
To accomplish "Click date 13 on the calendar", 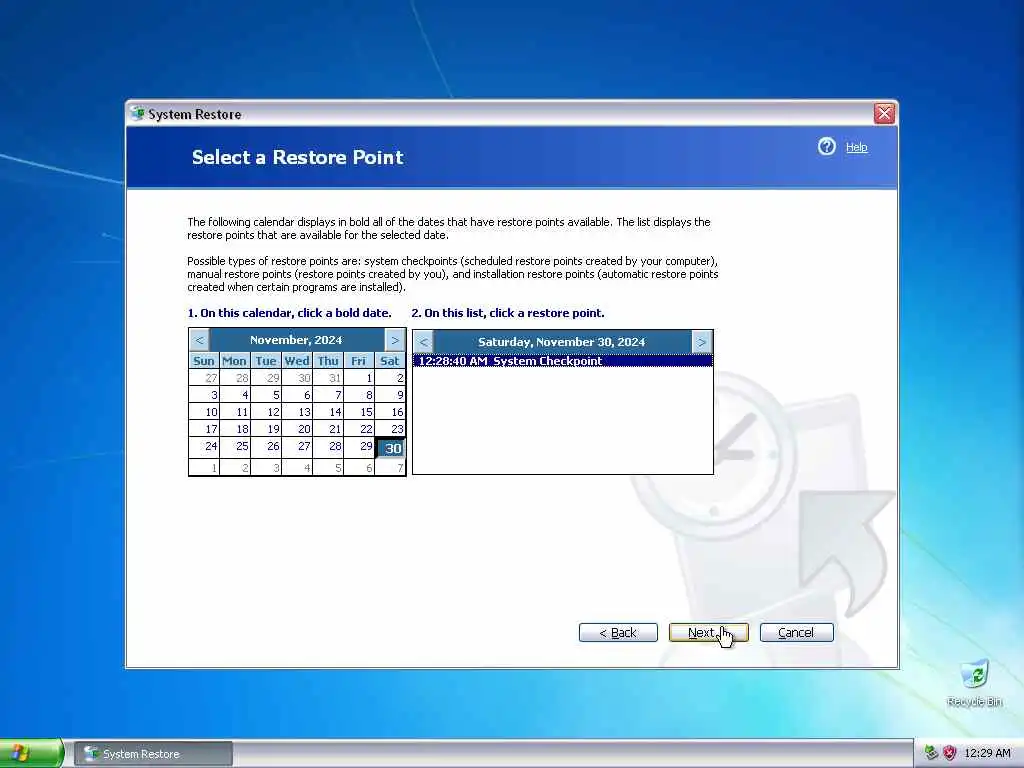I will 298,411.
